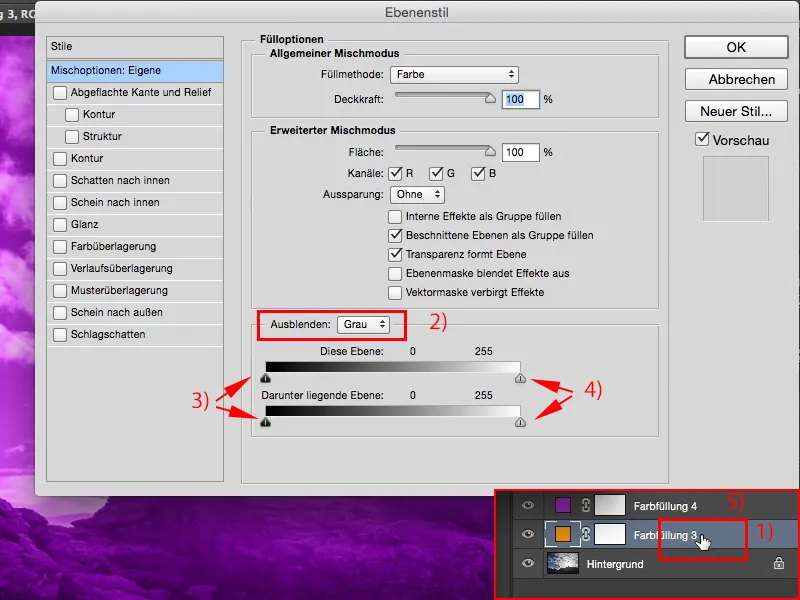Image resolution: width=800 pixels, height=600 pixels.
Task: Toggle the G channel checkbox
Action: (x=436, y=173)
